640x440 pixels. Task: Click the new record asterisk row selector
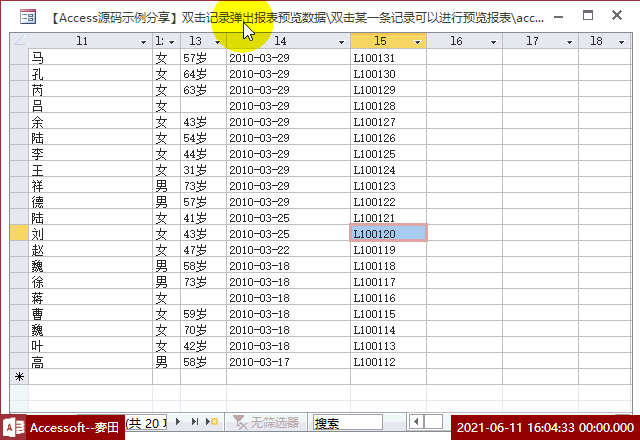pyautogui.click(x=19, y=377)
